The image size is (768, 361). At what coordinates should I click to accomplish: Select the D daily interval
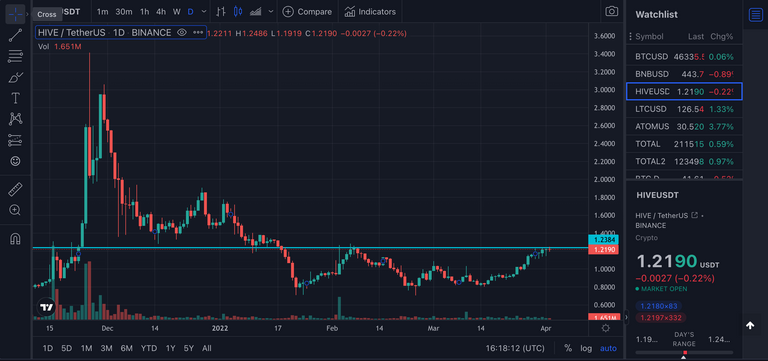tap(191, 11)
